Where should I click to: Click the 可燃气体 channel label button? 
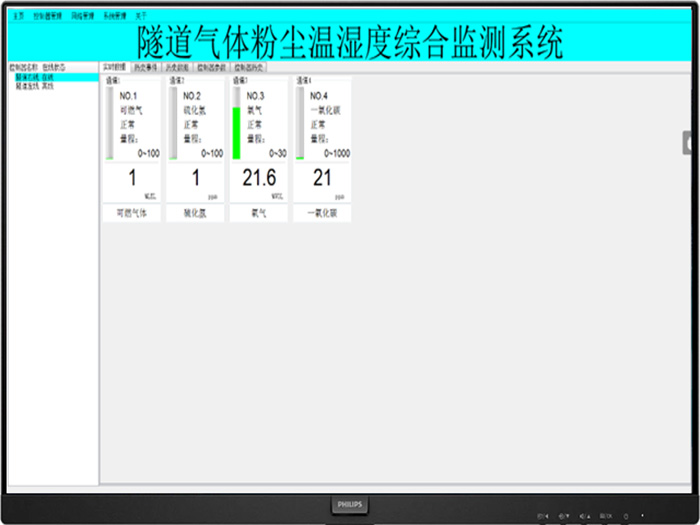pos(132,213)
